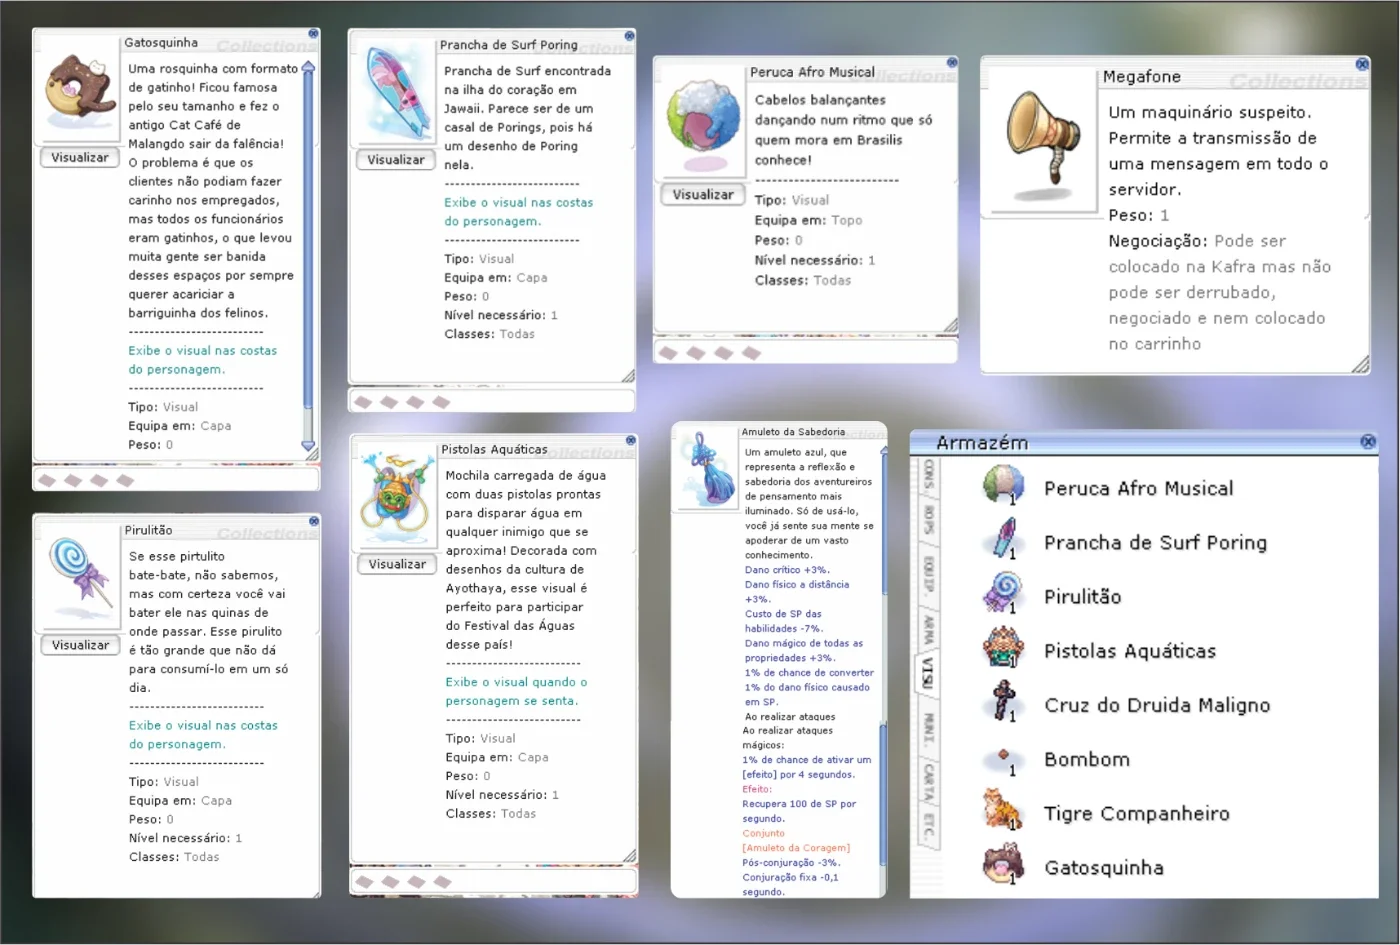
Task: Click the resize grip of Megafone window
Action: (x=1360, y=365)
